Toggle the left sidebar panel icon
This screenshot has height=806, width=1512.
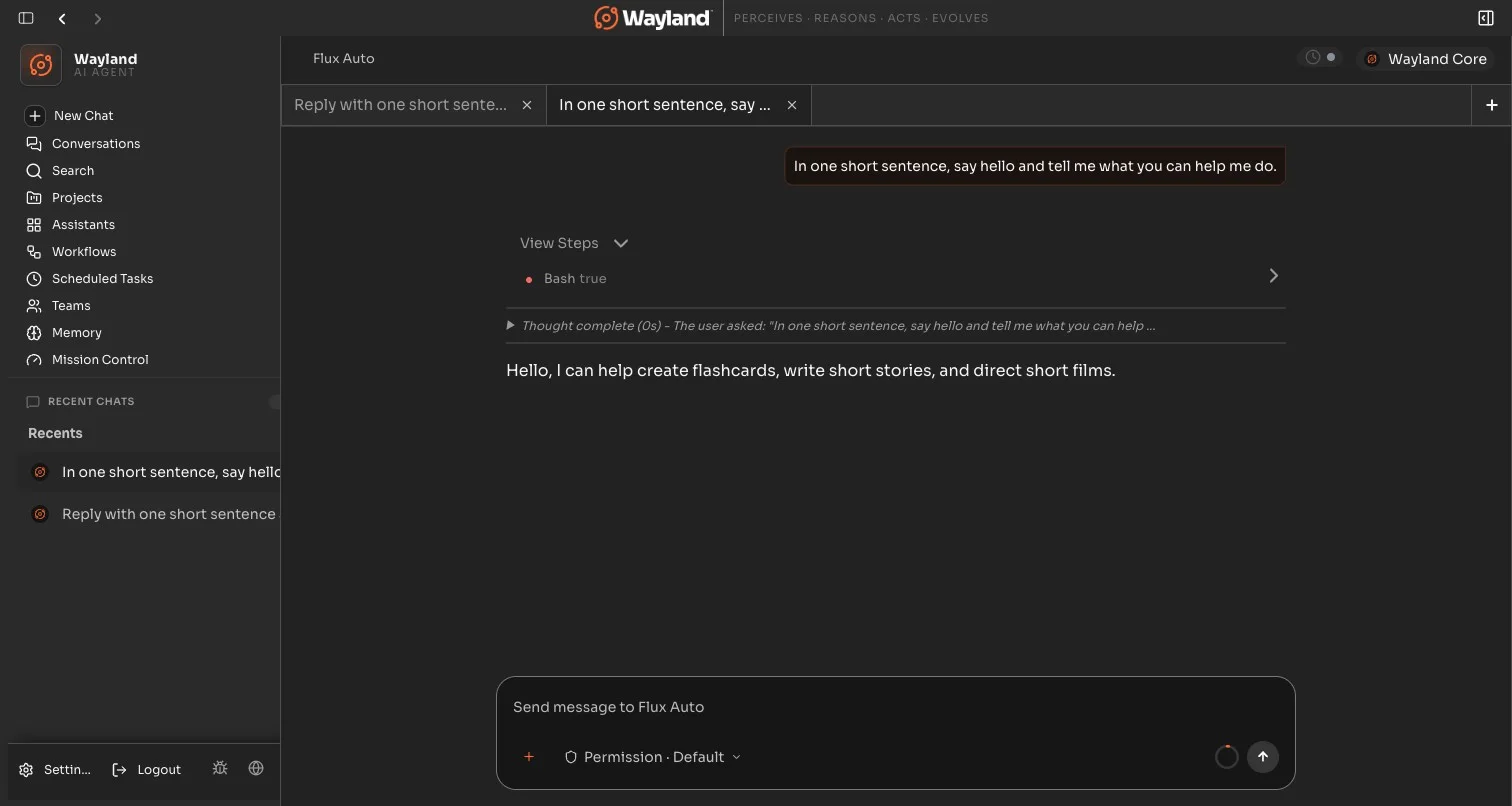[26, 18]
